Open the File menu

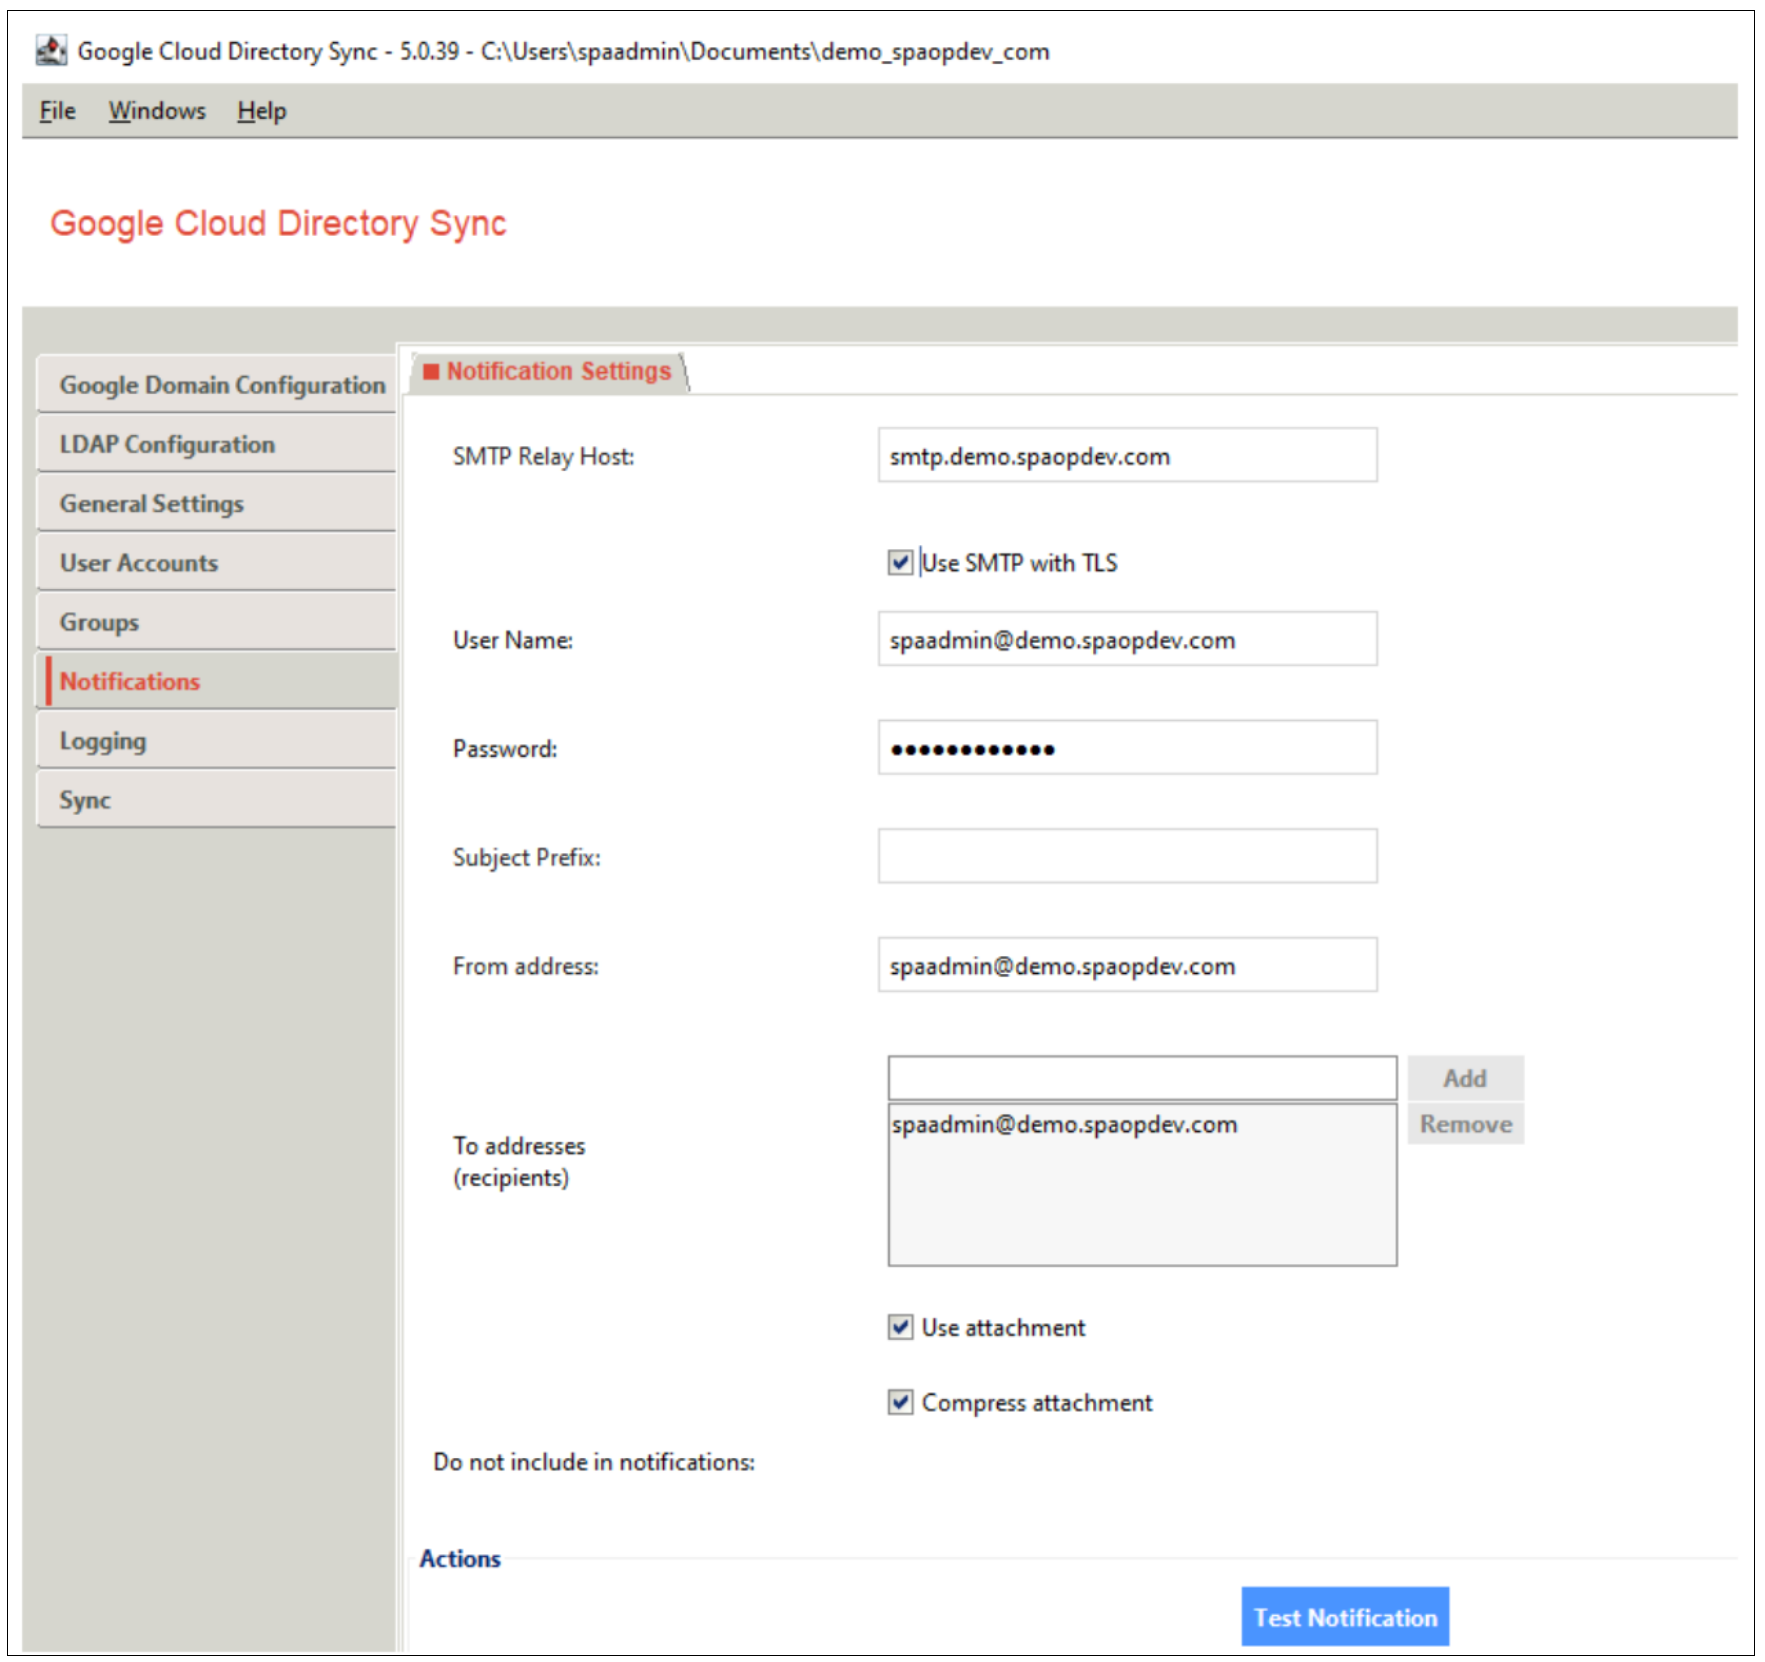(57, 111)
